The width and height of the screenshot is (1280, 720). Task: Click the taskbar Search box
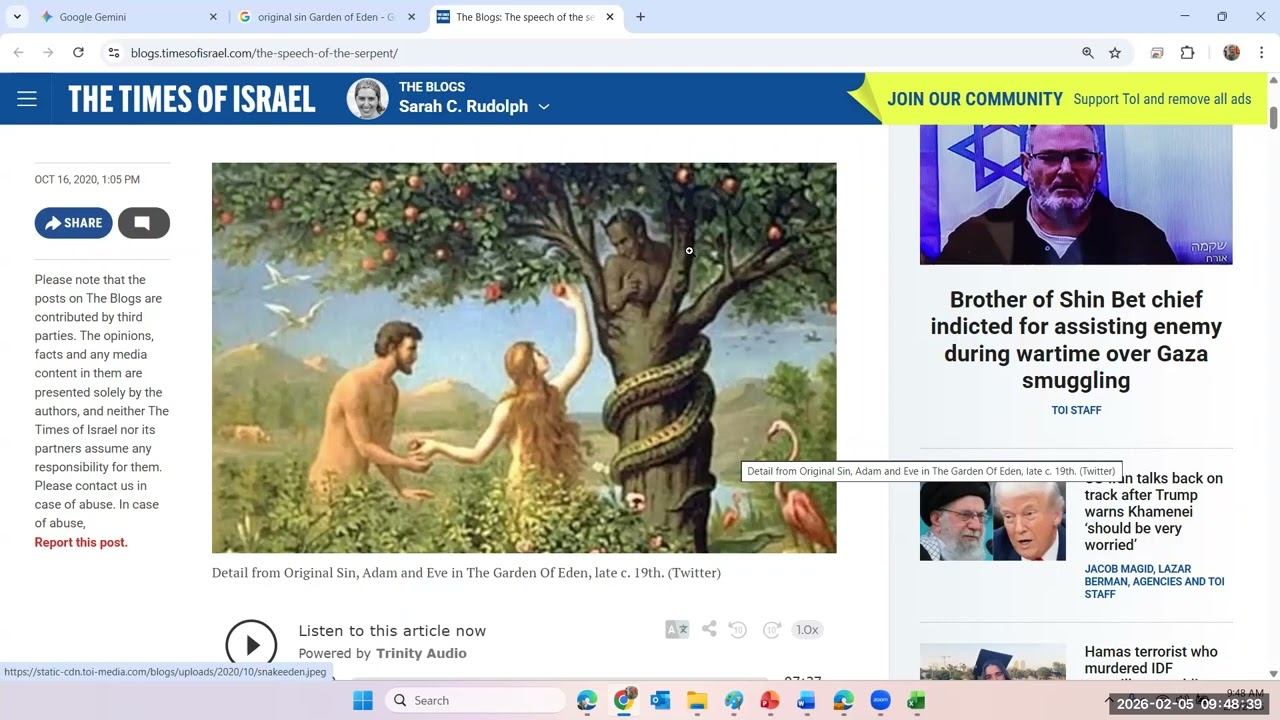(474, 700)
